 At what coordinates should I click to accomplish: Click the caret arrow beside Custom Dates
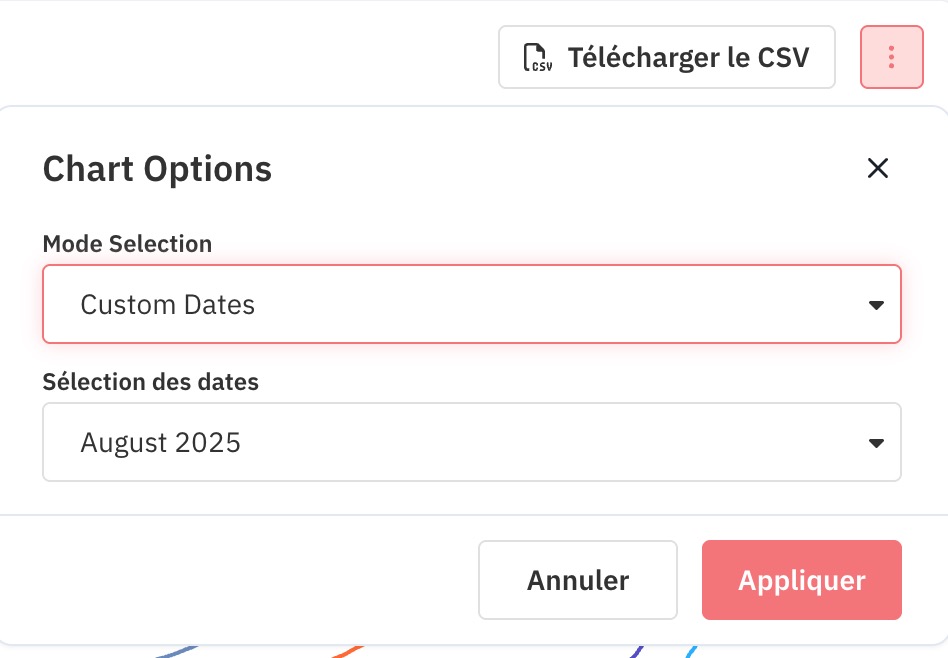point(876,305)
